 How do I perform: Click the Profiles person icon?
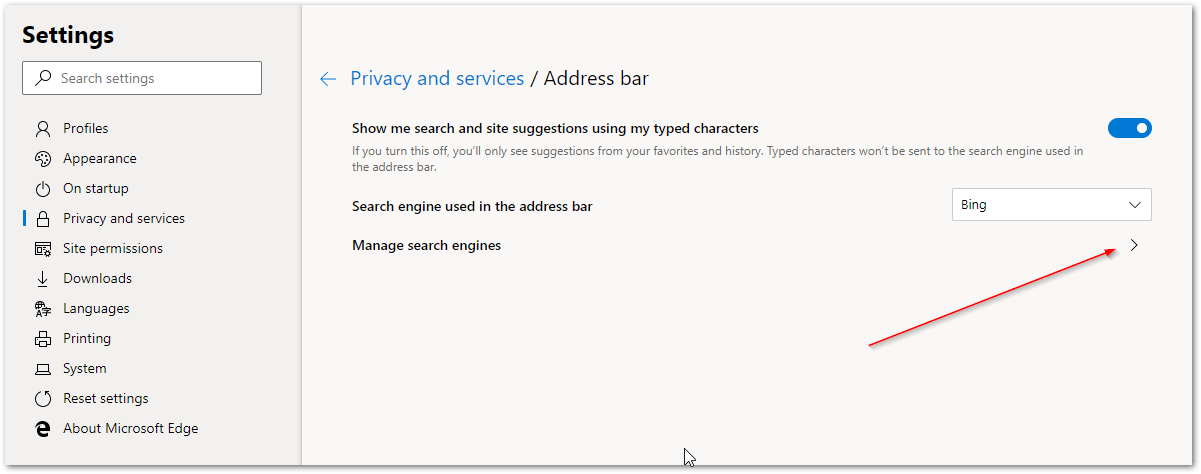(x=42, y=129)
